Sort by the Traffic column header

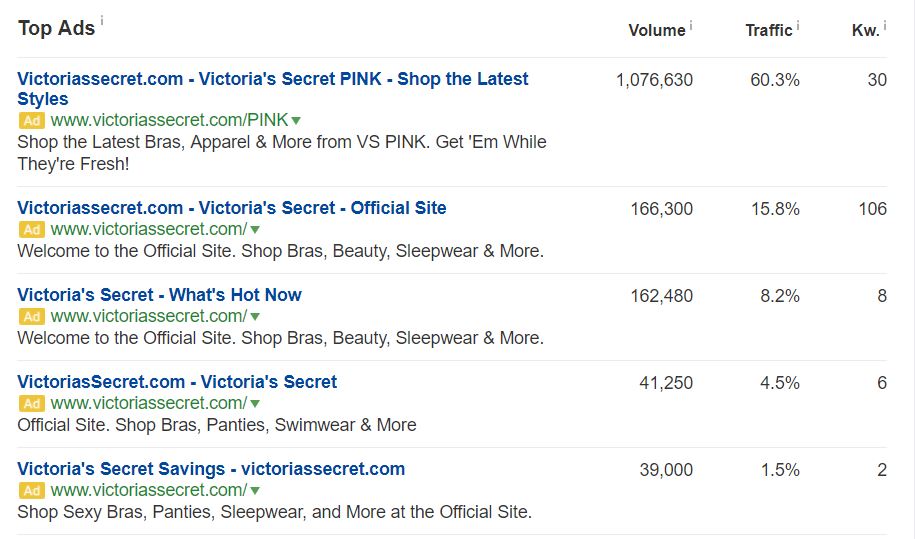point(769,30)
